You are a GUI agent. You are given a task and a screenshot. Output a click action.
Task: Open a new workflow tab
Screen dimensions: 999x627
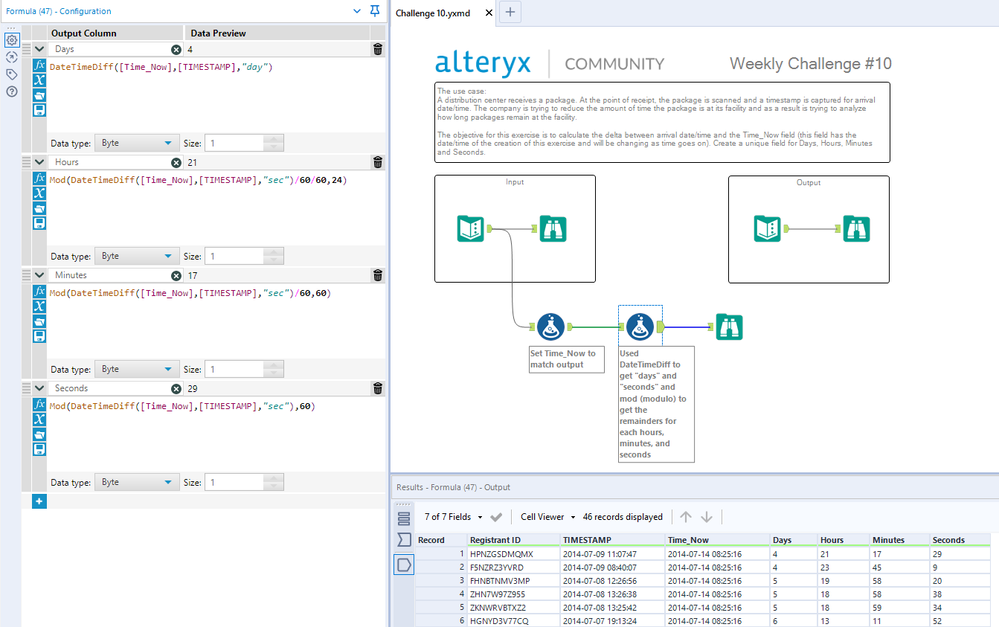[x=510, y=12]
